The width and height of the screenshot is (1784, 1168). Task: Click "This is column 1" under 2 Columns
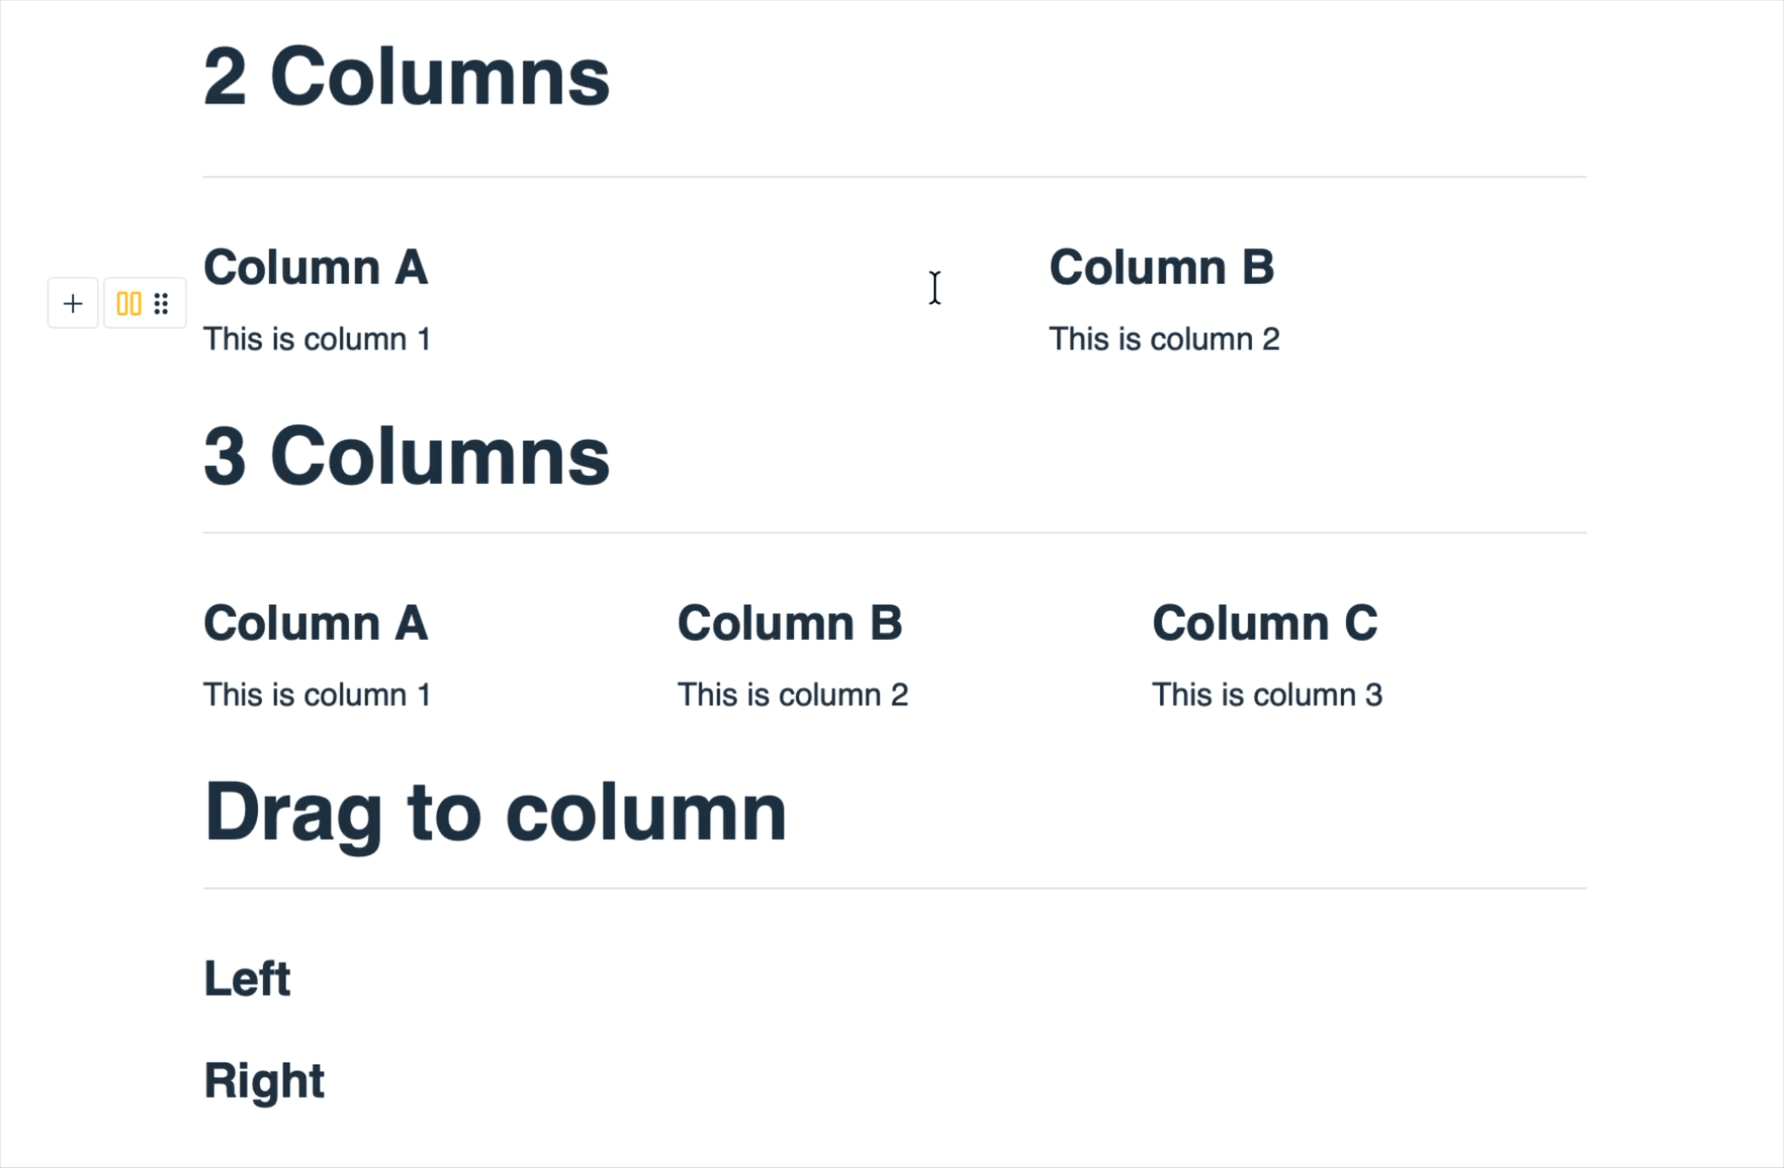click(317, 339)
